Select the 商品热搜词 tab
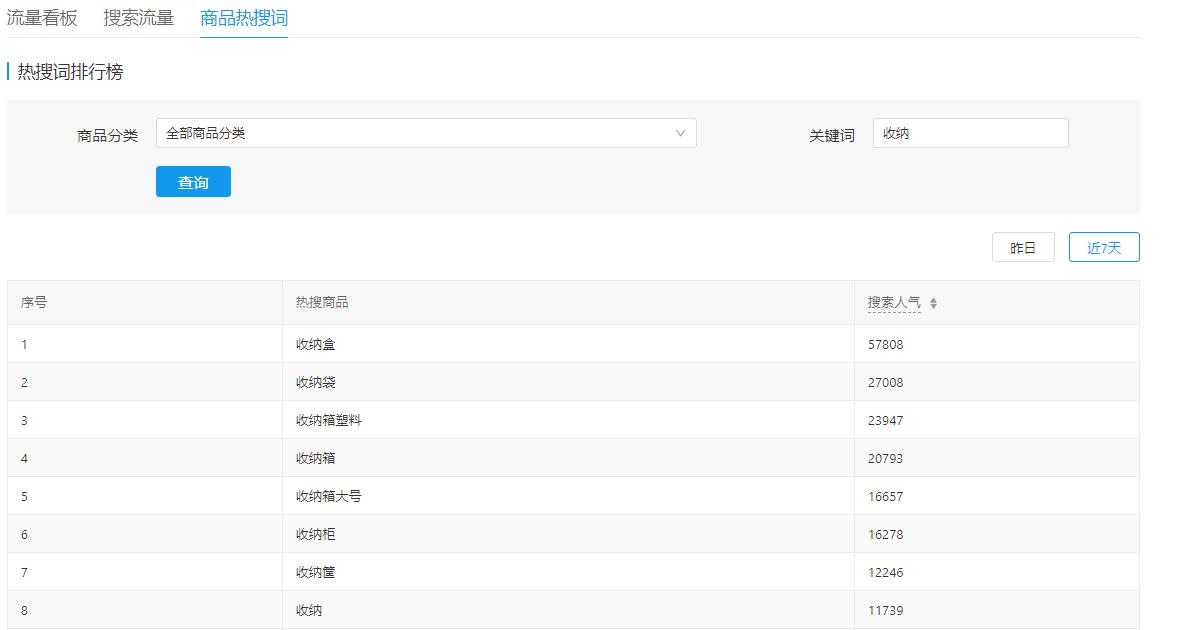The height and width of the screenshot is (630, 1187). (x=244, y=18)
